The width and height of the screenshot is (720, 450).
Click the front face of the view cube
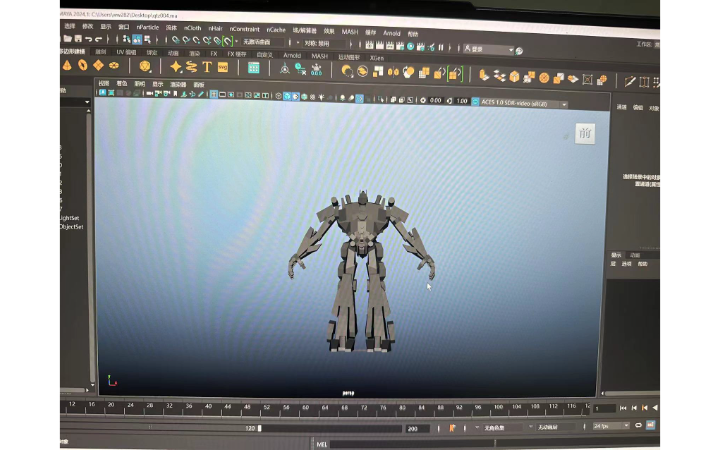(585, 134)
